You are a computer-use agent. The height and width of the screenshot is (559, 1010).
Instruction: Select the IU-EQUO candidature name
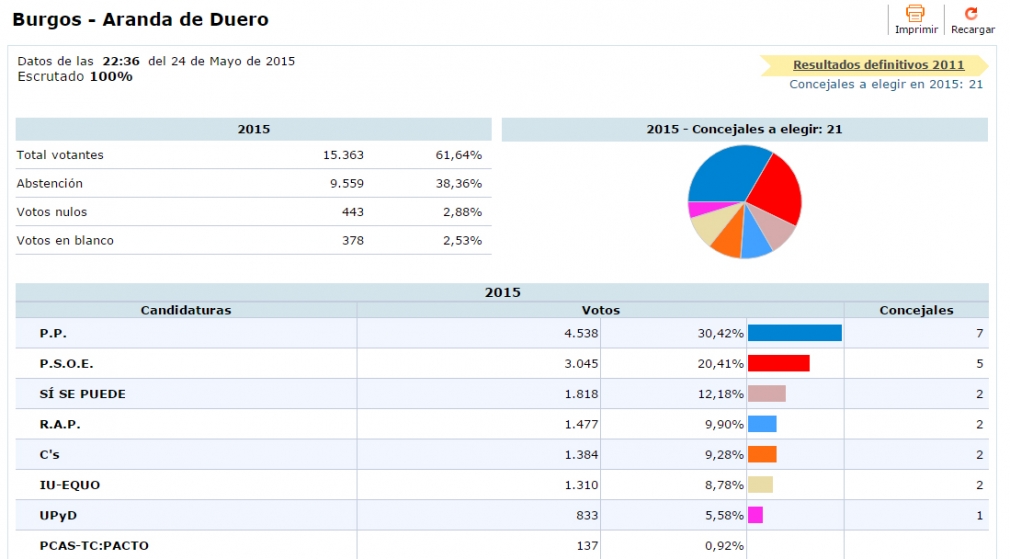70,485
